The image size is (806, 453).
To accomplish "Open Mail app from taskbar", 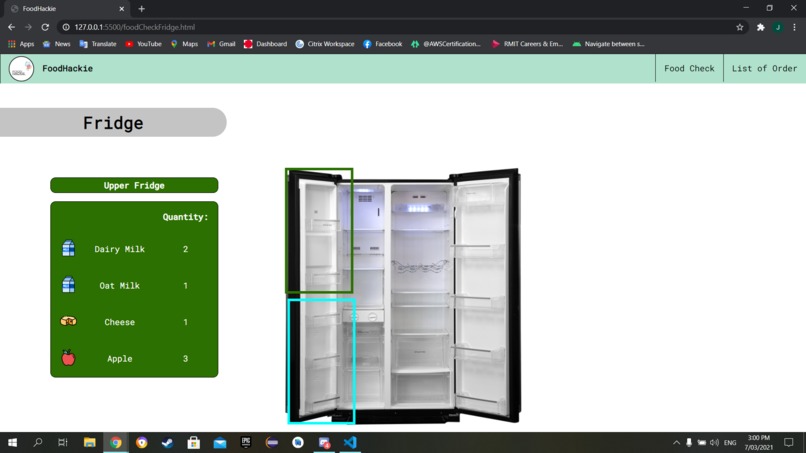I will (220, 442).
